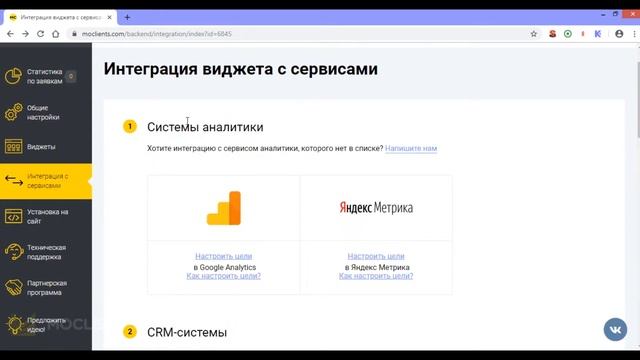
Task: Open Общие настройки menu item
Action: pos(46,112)
